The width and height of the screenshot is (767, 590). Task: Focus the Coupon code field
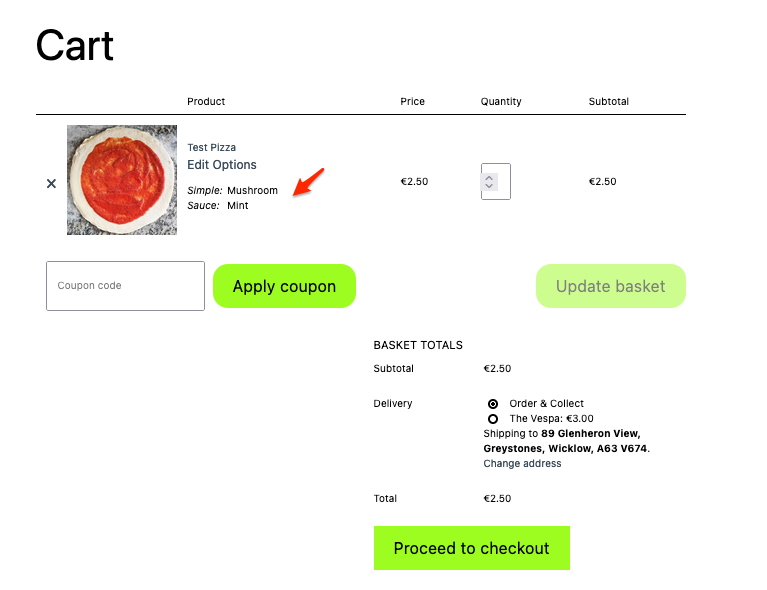tap(125, 286)
